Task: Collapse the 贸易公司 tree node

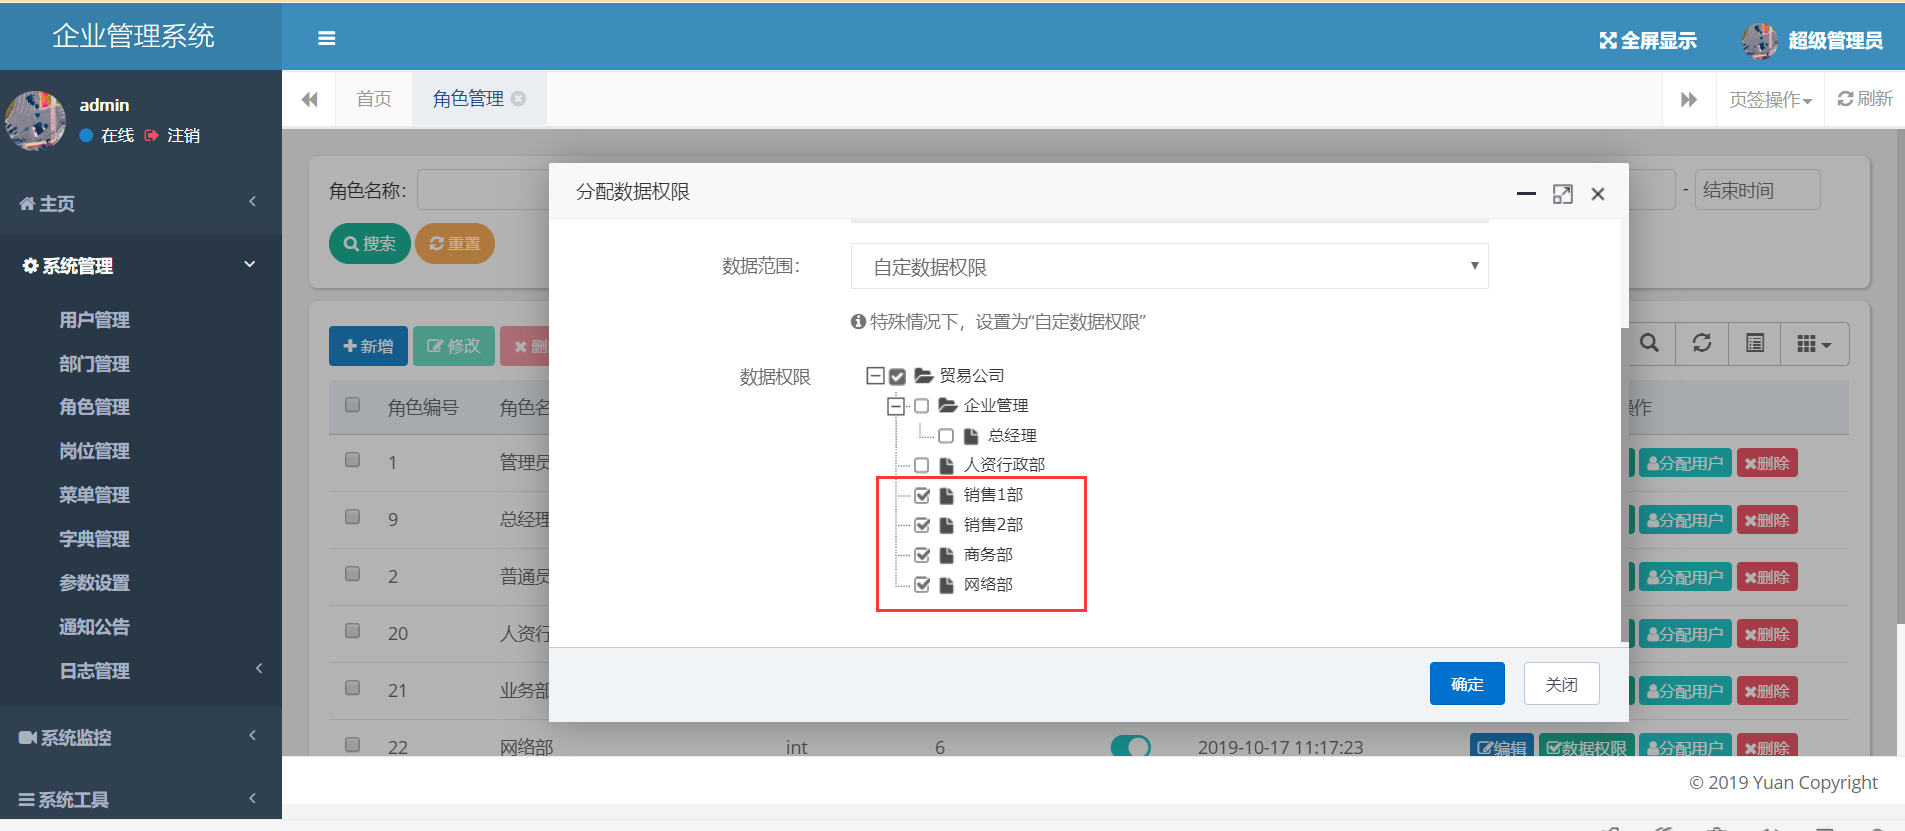Action: pyautogui.click(x=875, y=376)
